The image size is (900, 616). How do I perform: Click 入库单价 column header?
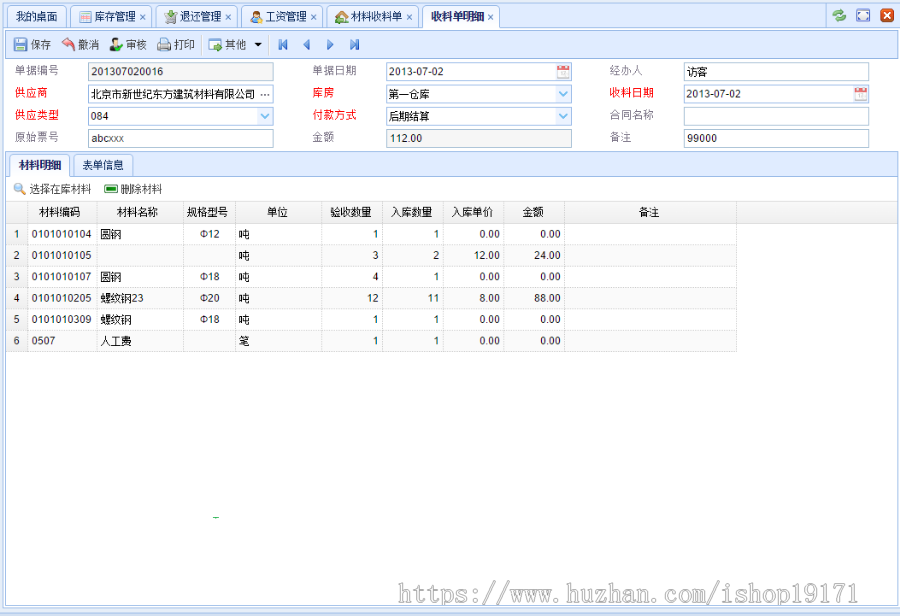point(474,212)
